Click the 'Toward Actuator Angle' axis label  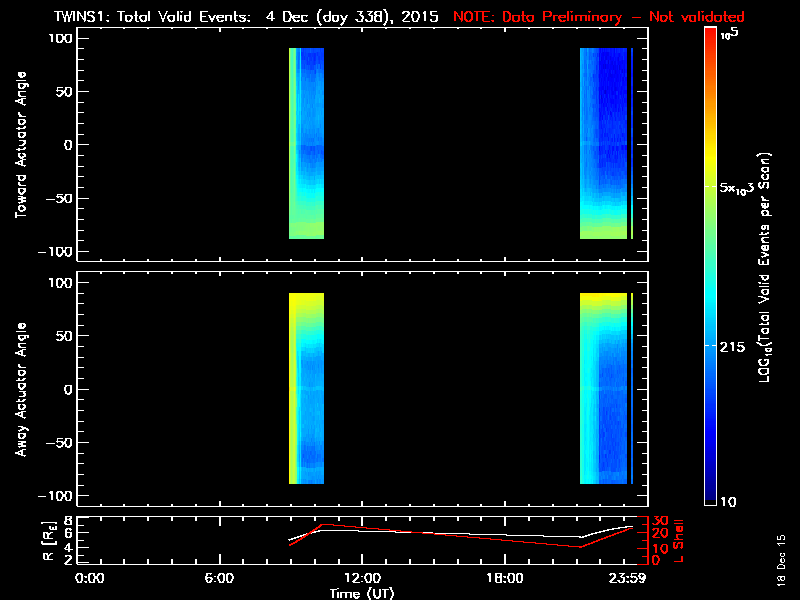click(19, 145)
